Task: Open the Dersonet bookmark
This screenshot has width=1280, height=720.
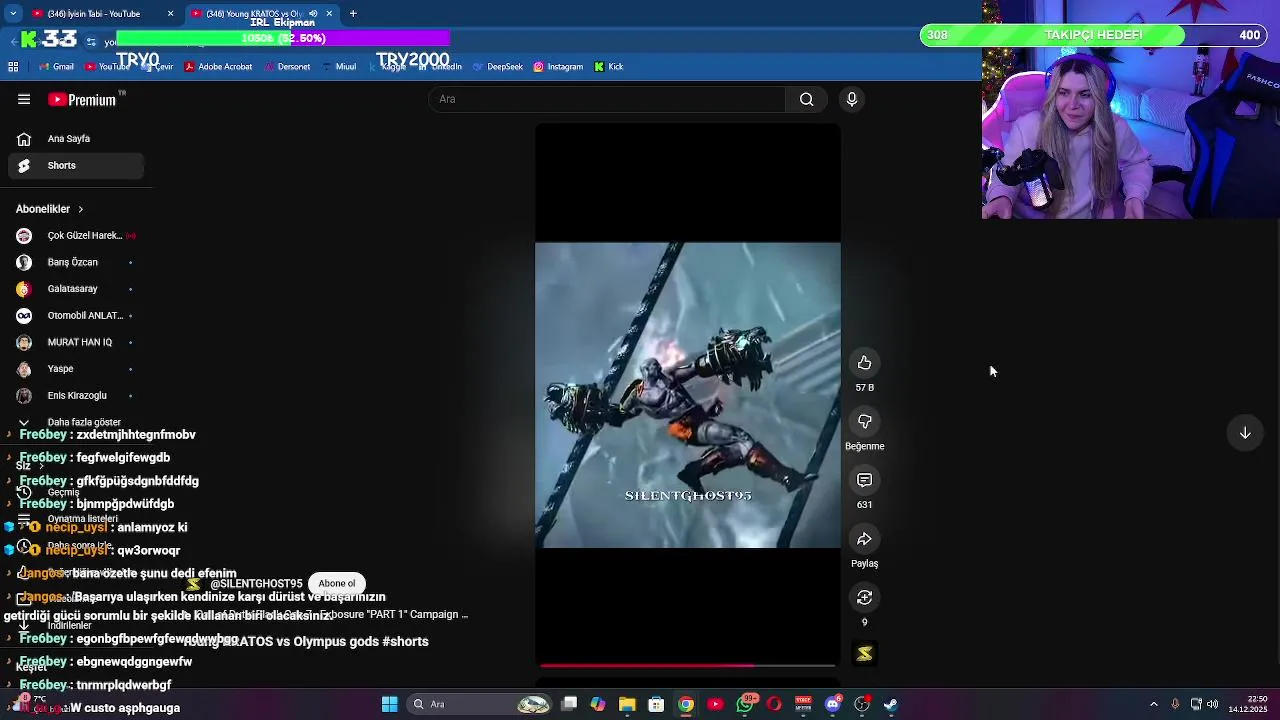Action: click(287, 67)
